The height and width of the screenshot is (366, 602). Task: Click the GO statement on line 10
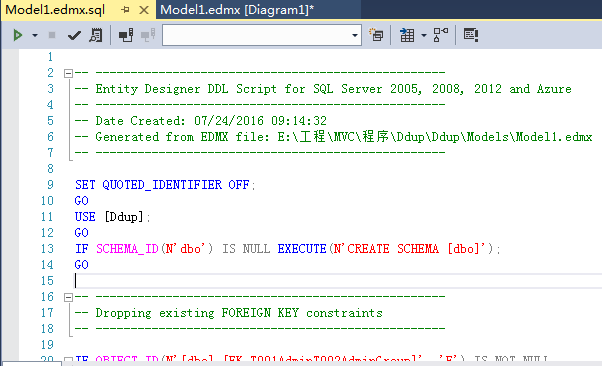click(x=82, y=201)
